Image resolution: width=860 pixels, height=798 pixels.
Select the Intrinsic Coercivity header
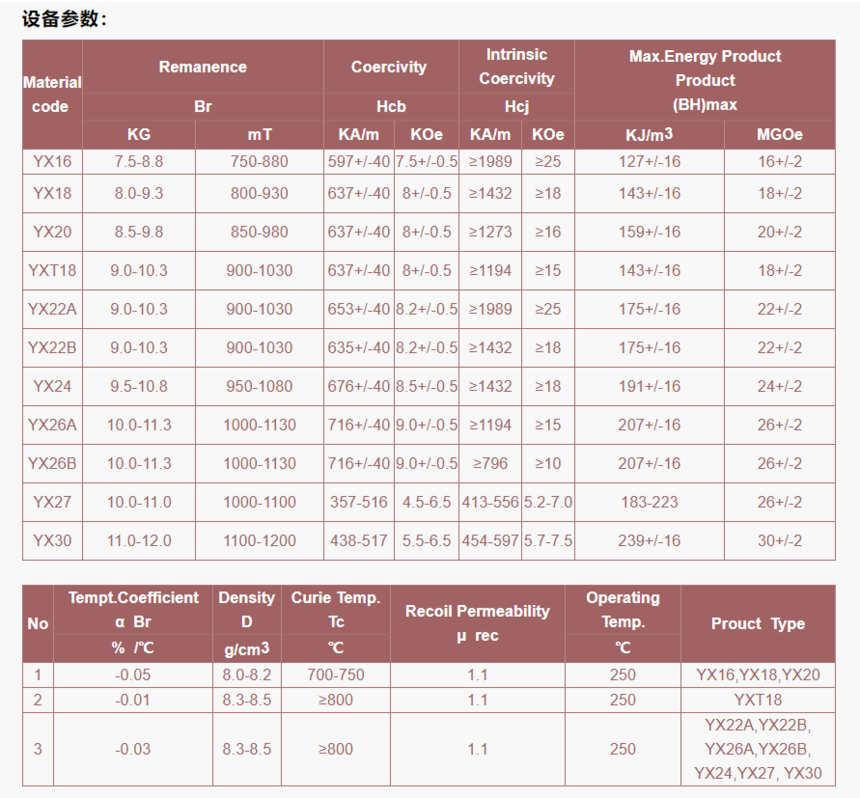[x=516, y=67]
